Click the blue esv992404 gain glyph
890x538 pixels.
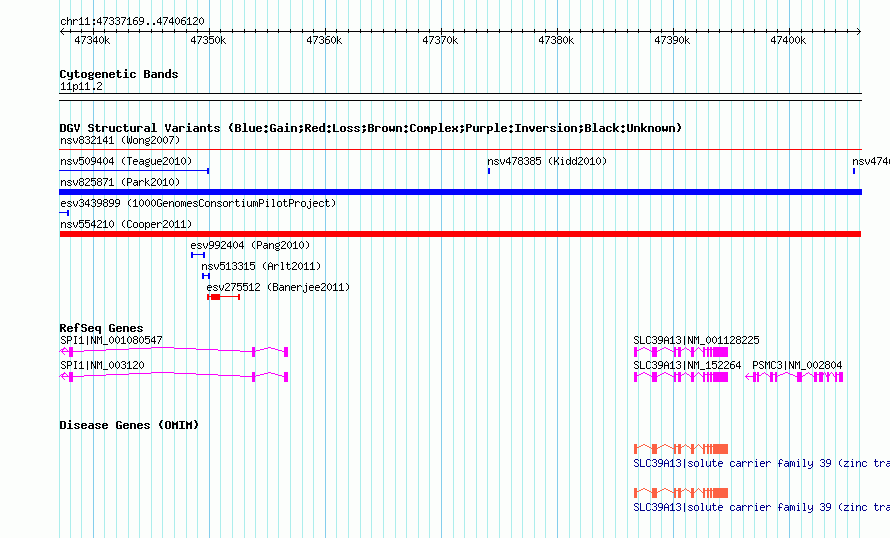[x=198, y=255]
